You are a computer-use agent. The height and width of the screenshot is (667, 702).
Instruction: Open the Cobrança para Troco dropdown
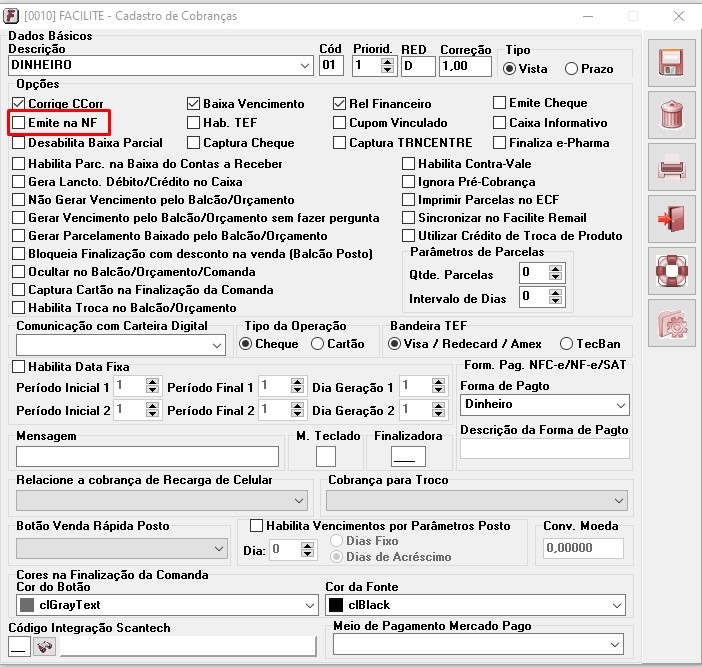pos(619,500)
